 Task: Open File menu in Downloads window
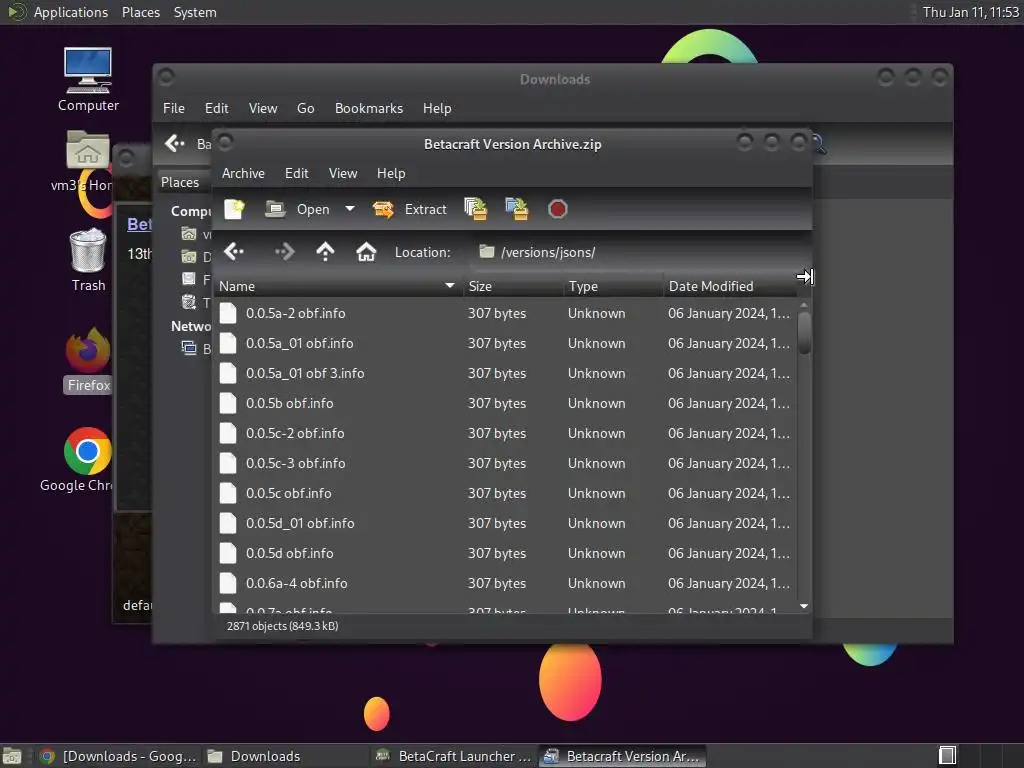click(174, 108)
